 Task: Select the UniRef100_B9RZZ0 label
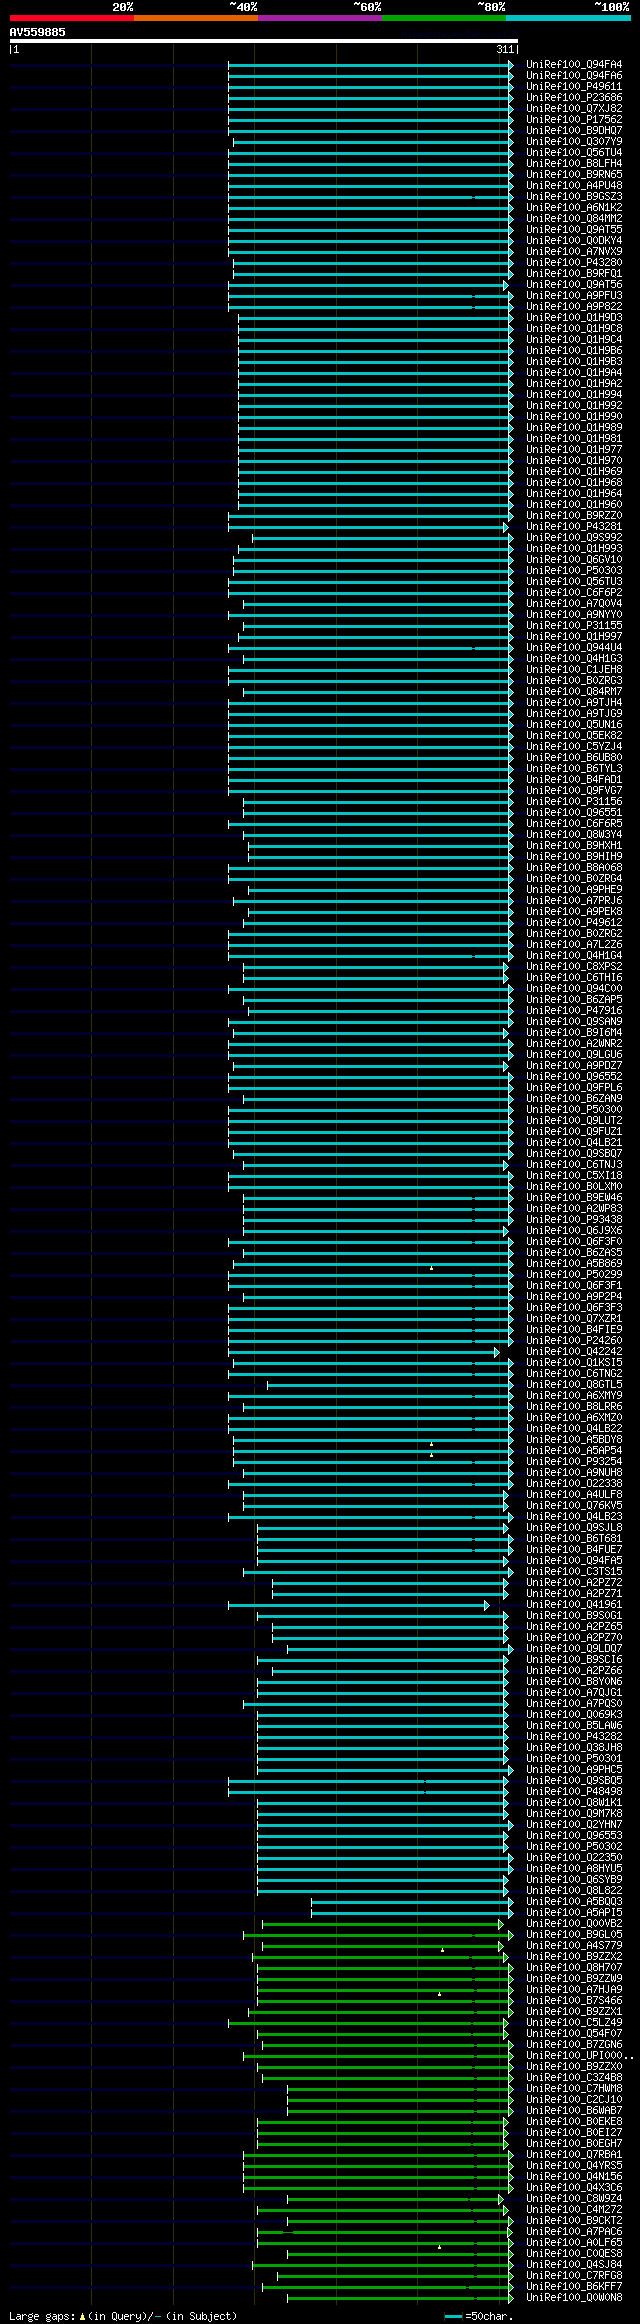coord(574,516)
